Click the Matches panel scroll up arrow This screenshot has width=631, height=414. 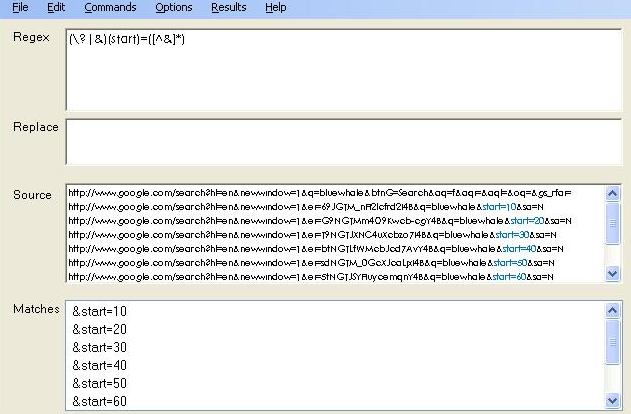tap(612, 310)
